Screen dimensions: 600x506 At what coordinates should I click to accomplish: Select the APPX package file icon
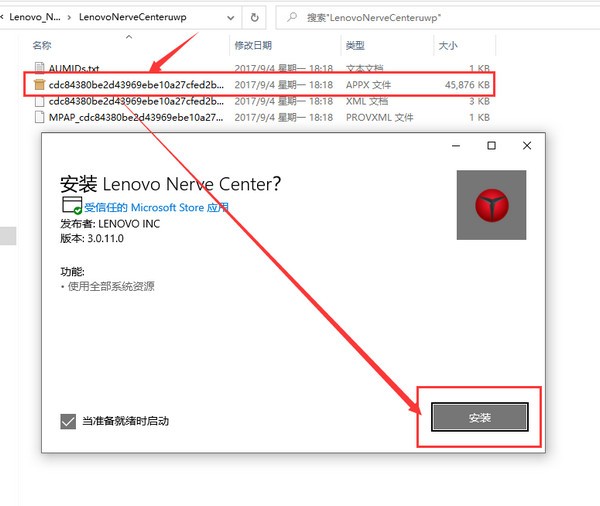coord(39,85)
